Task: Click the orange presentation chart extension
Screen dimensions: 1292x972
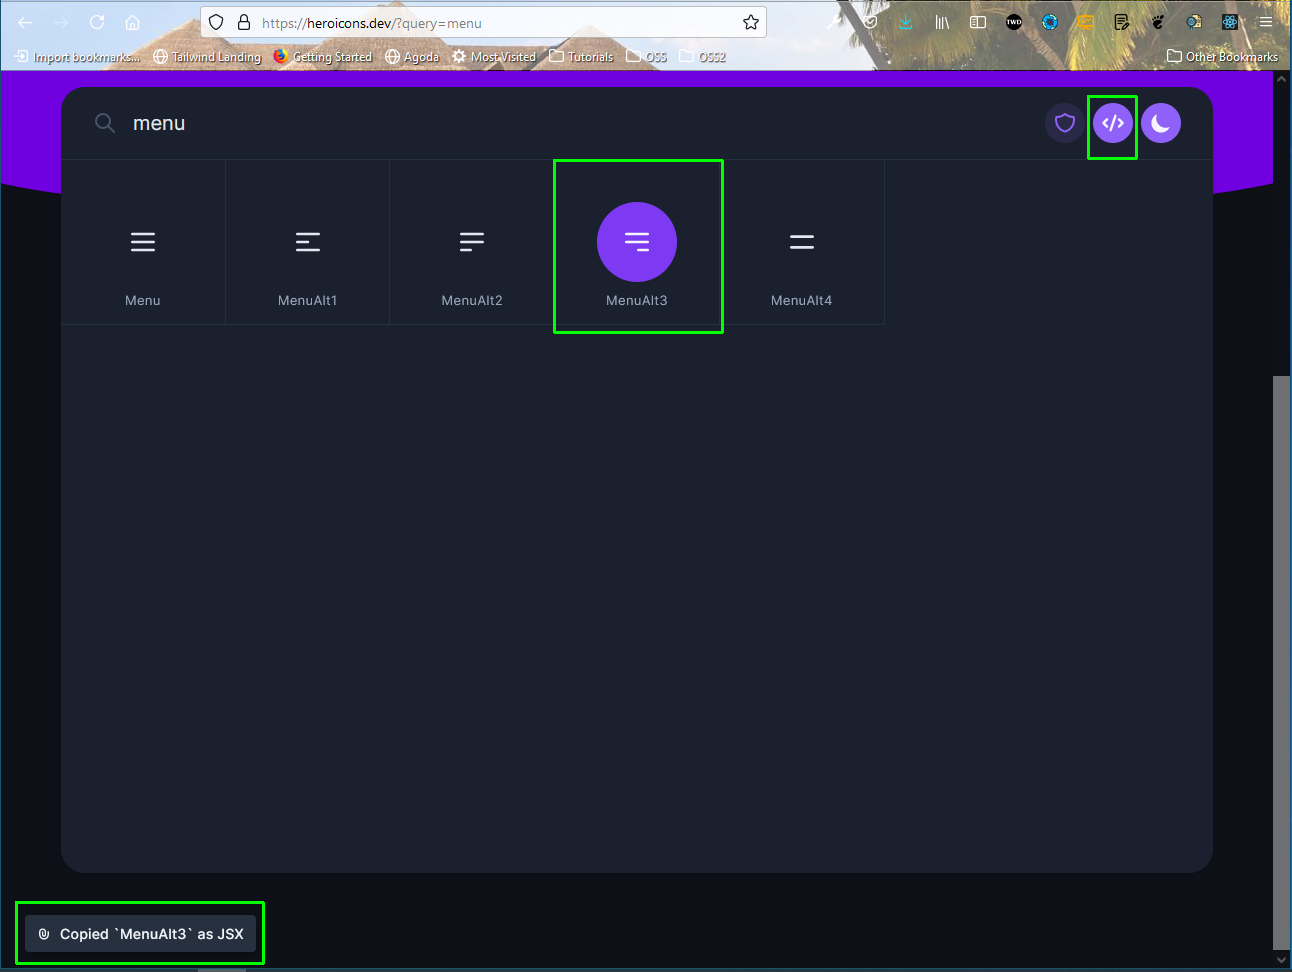Action: pyautogui.click(x=1085, y=22)
